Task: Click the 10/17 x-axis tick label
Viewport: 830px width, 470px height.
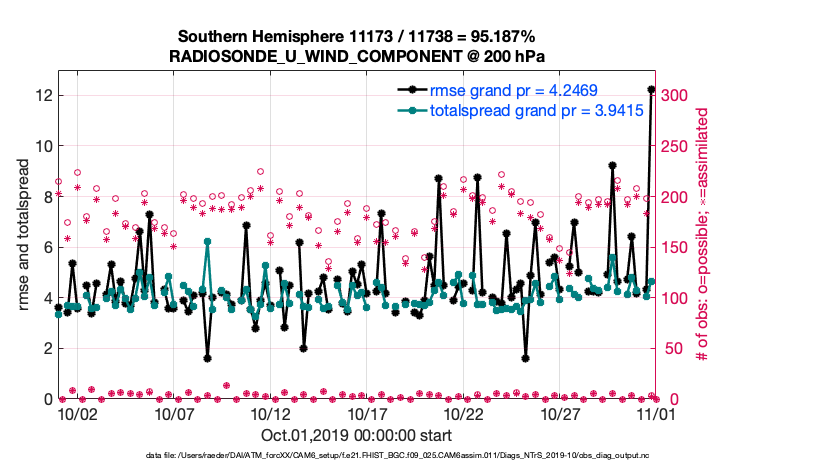Action: (x=367, y=414)
